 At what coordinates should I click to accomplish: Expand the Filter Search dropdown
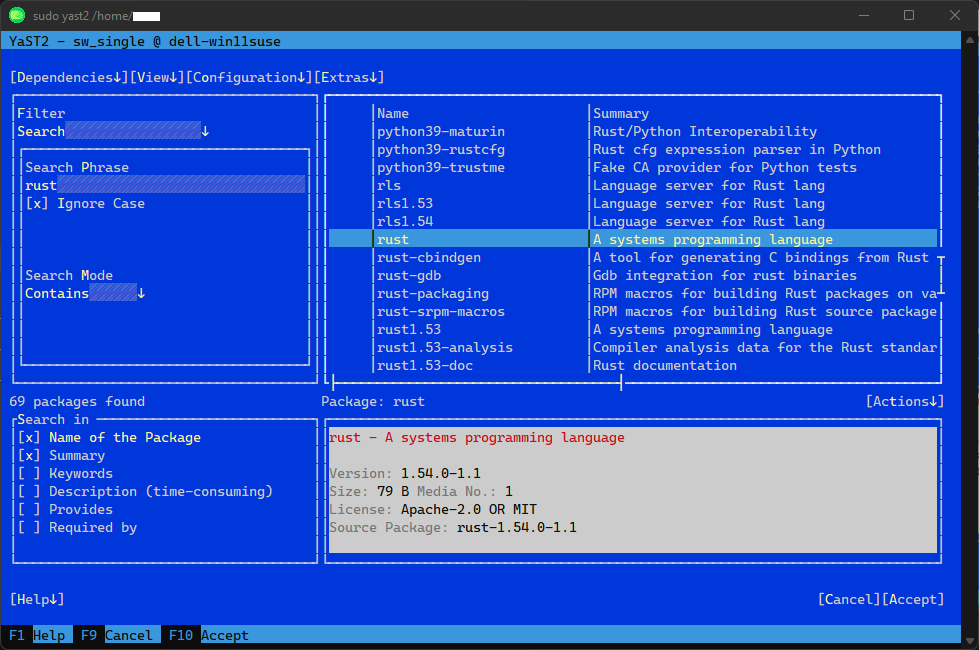[x=113, y=131]
